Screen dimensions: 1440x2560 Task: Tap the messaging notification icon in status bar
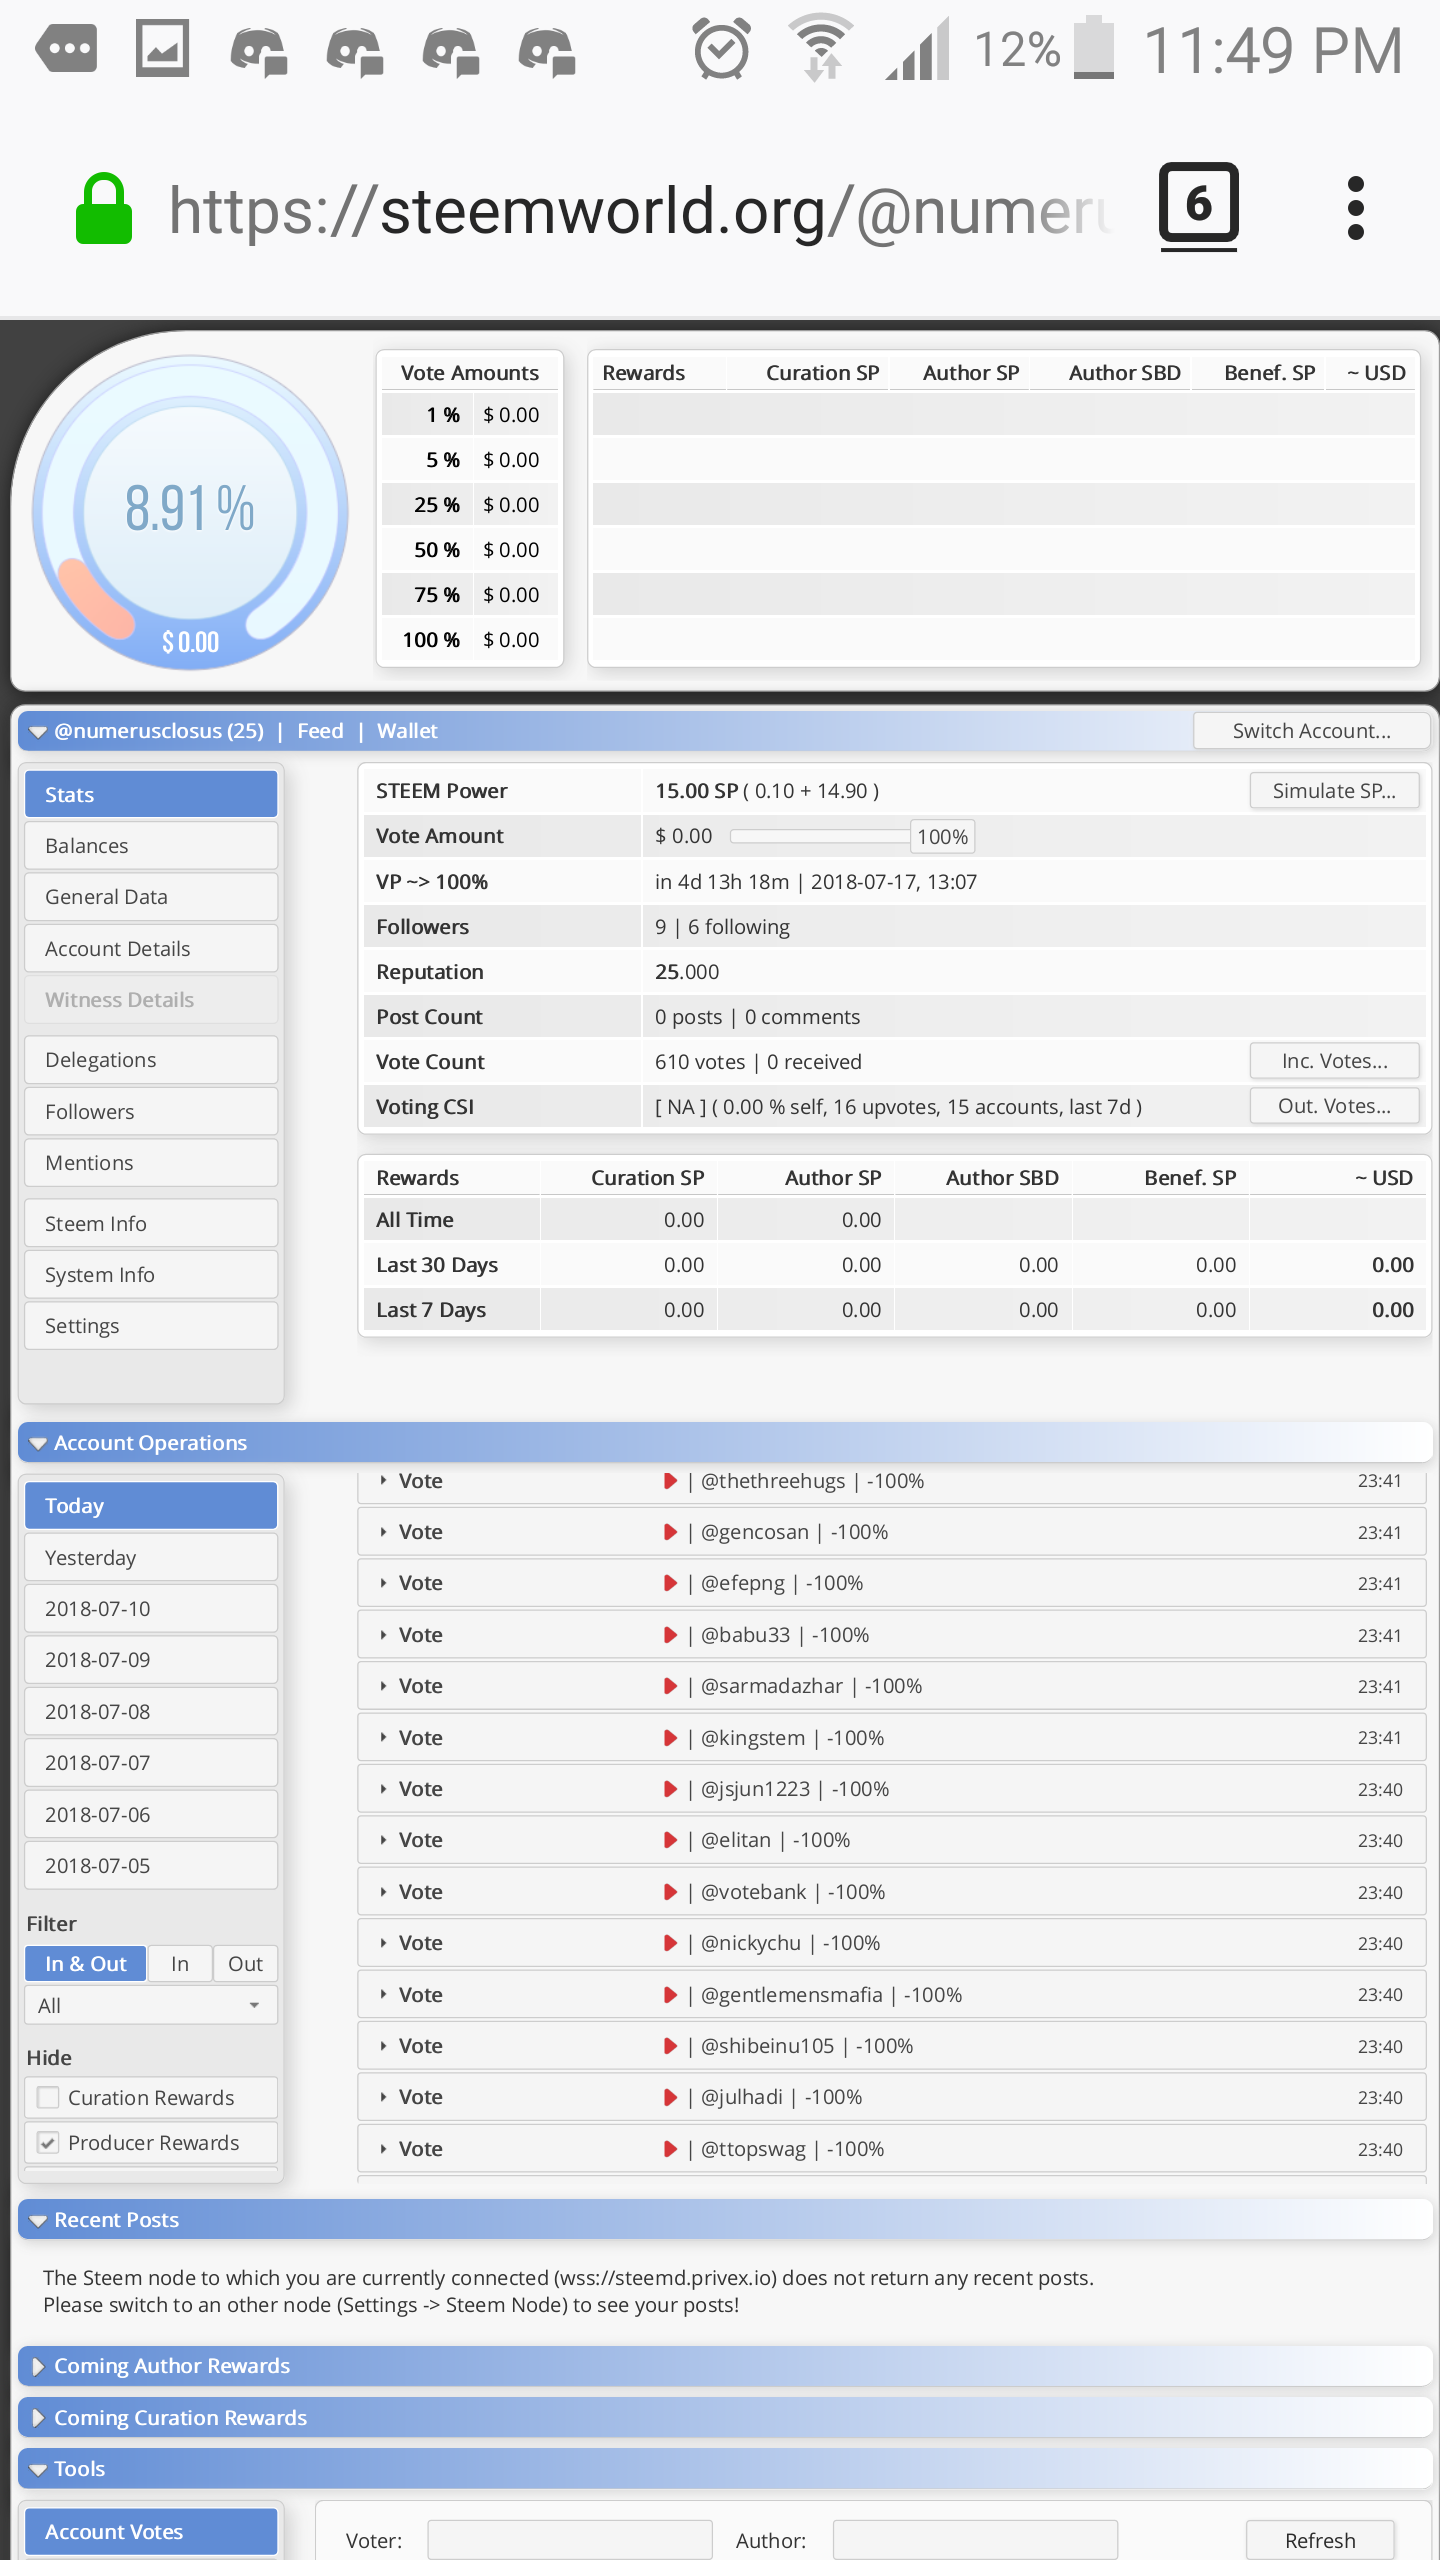coord(66,49)
